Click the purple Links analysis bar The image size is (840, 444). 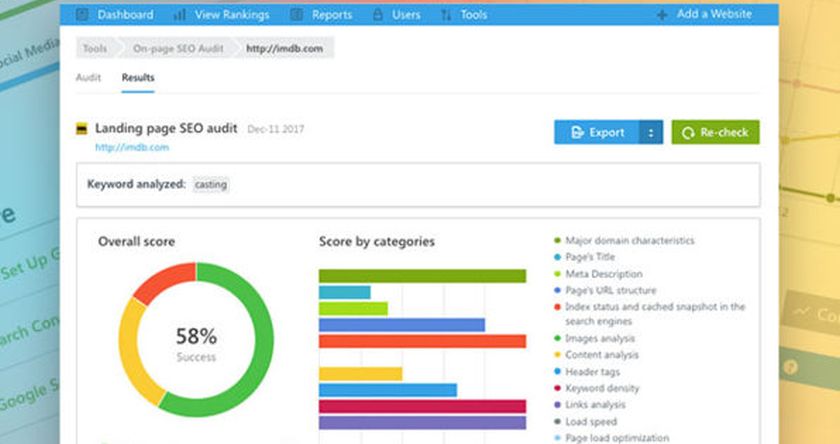click(x=422, y=423)
